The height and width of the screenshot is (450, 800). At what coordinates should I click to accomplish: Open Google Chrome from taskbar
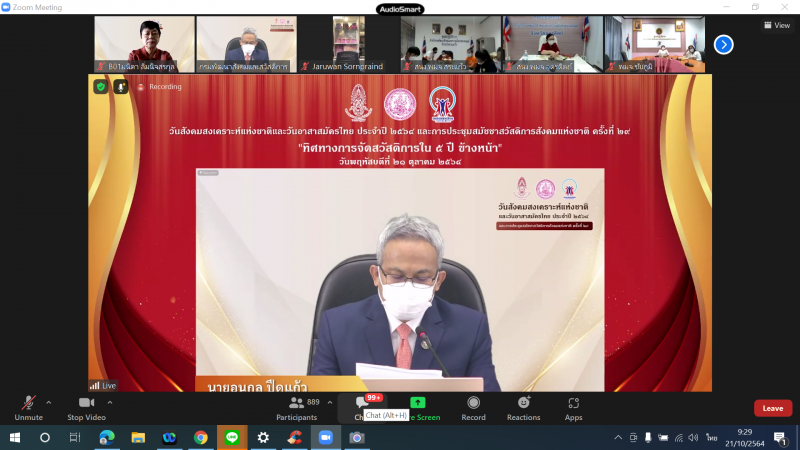pos(201,438)
